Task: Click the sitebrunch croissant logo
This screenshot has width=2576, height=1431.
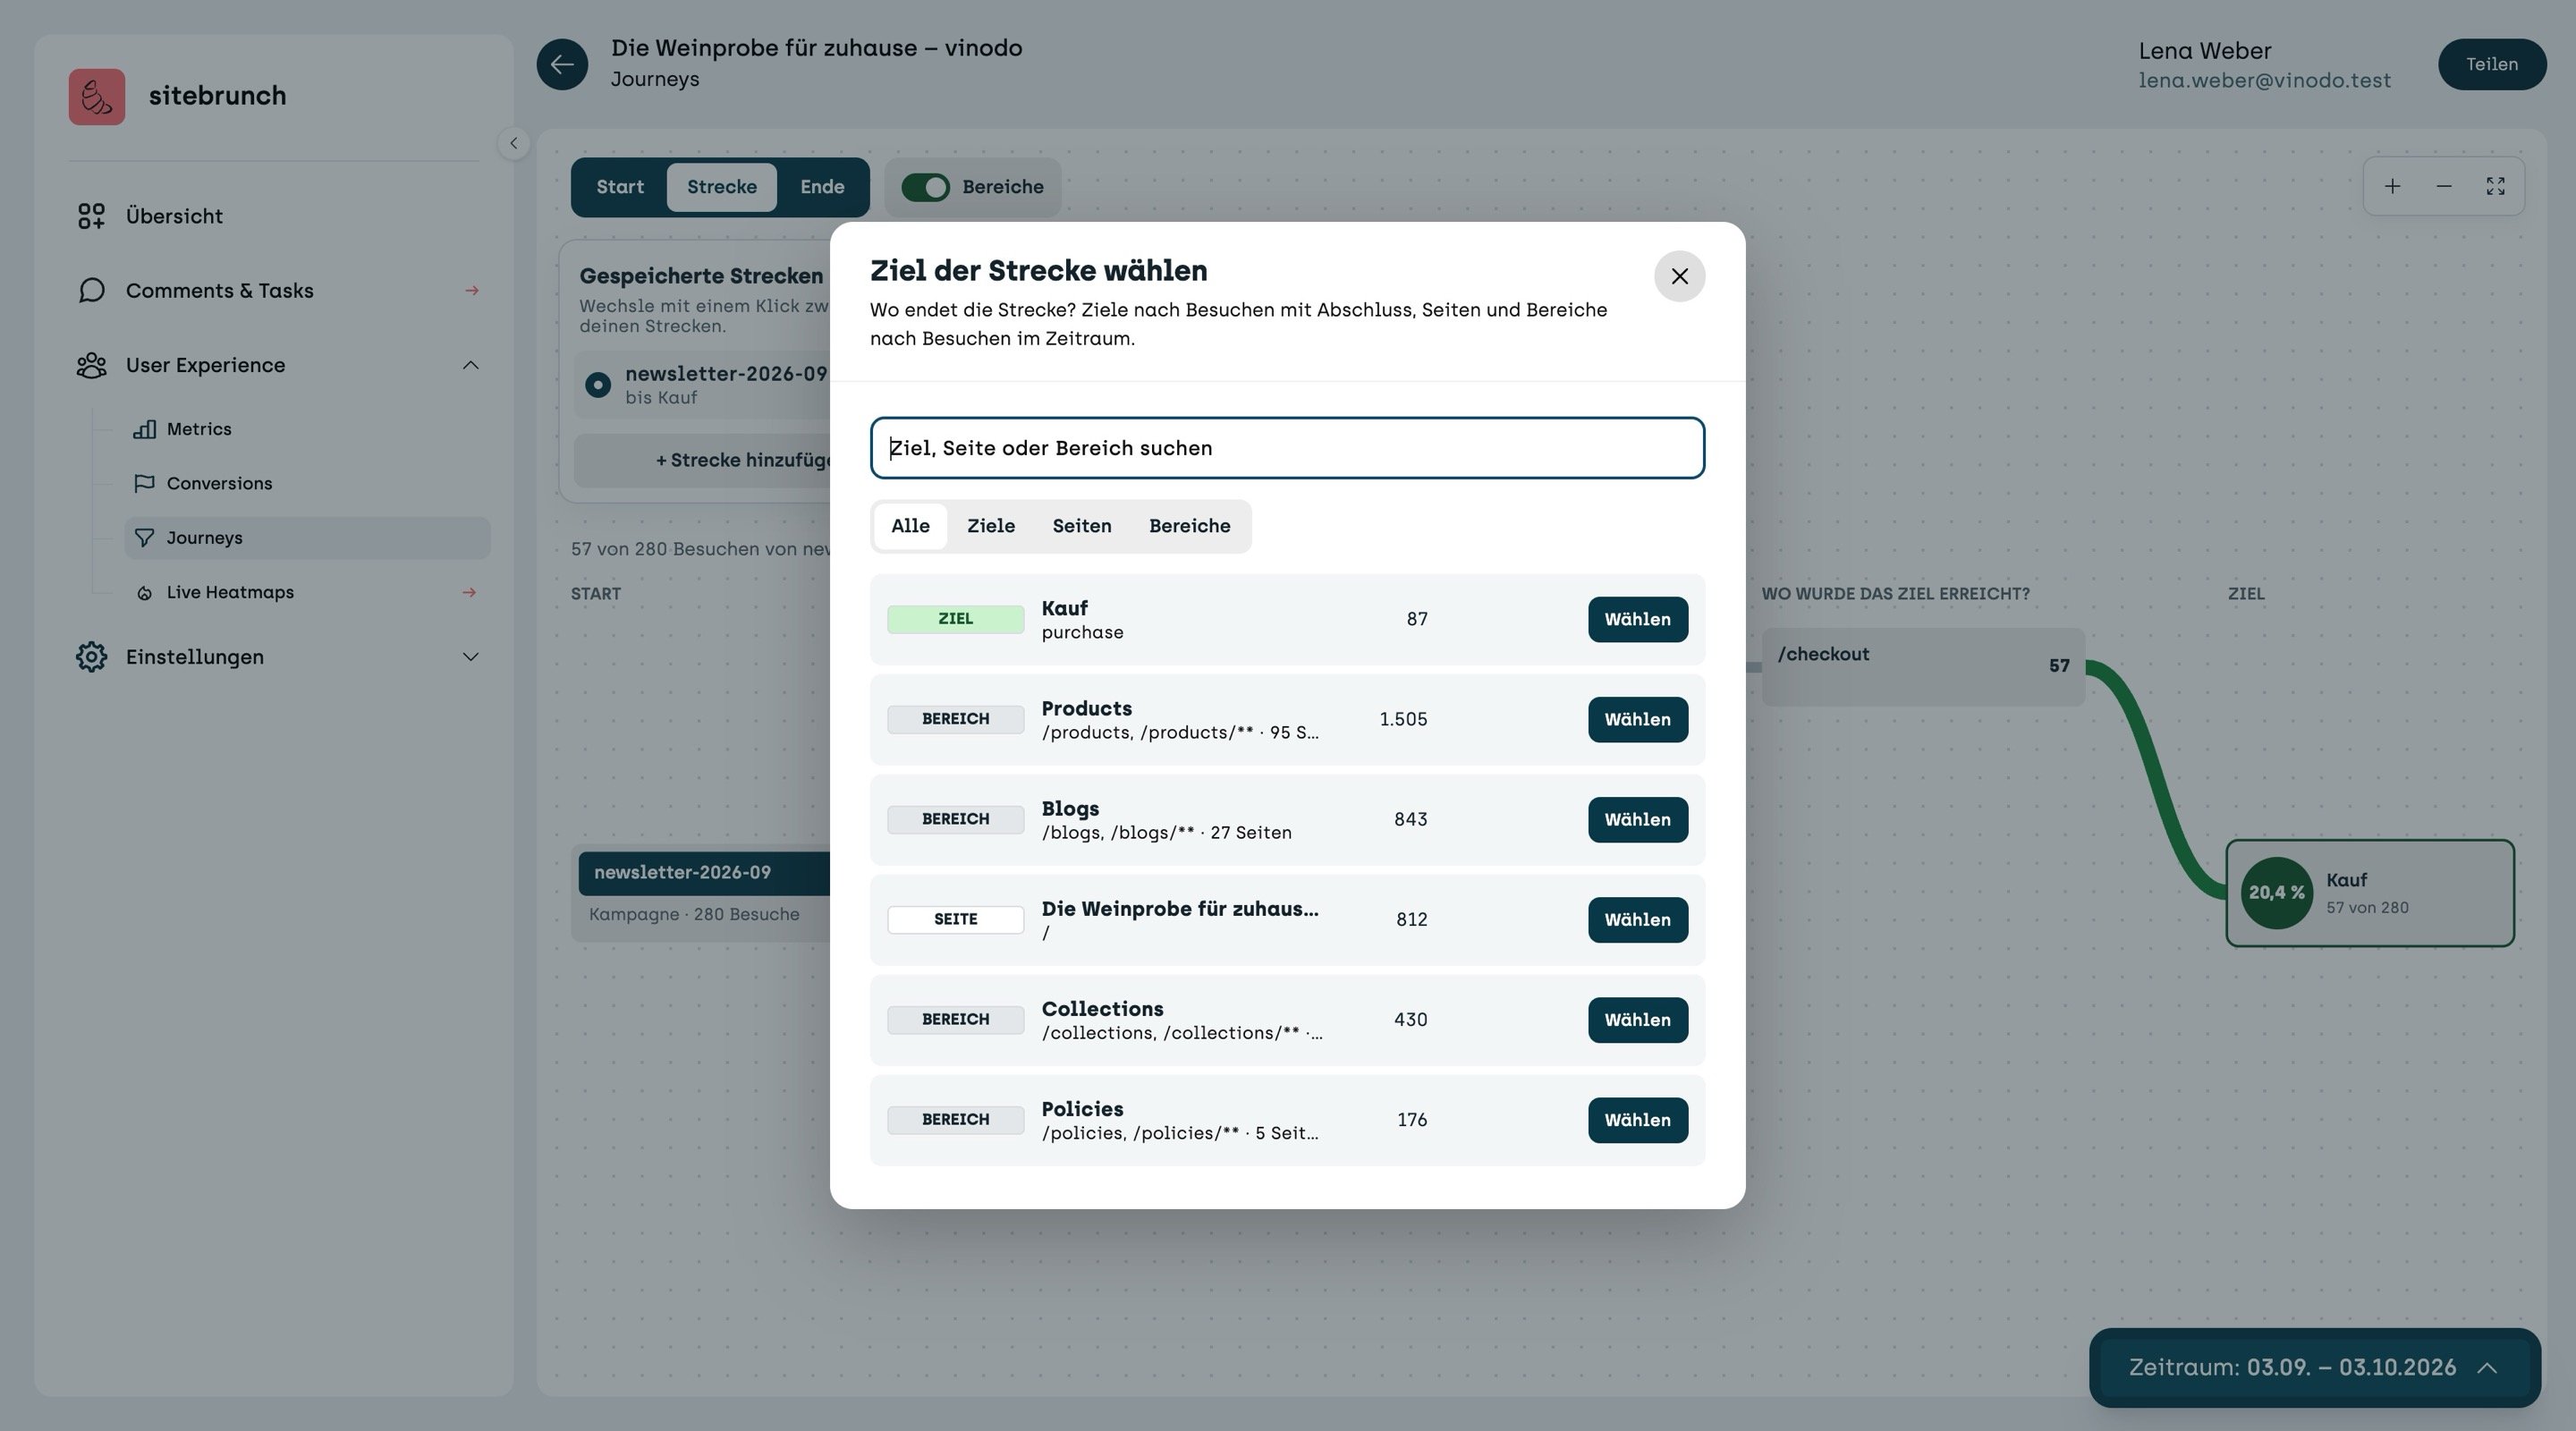Action: 97,96
